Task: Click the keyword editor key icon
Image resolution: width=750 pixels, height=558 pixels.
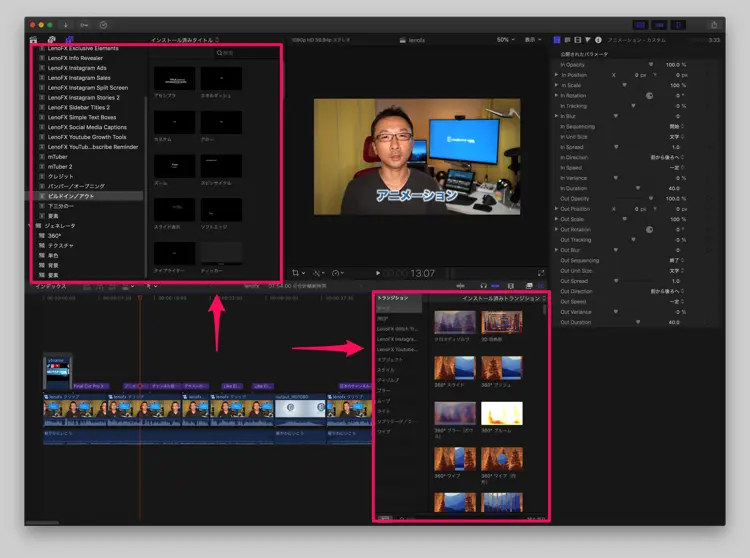Action: point(84,24)
